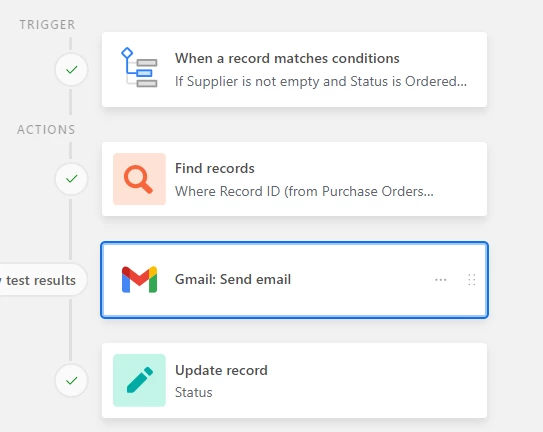Click the 'If Supplier is not empty' condition text
543x432 pixels.
pyautogui.click(x=321, y=81)
